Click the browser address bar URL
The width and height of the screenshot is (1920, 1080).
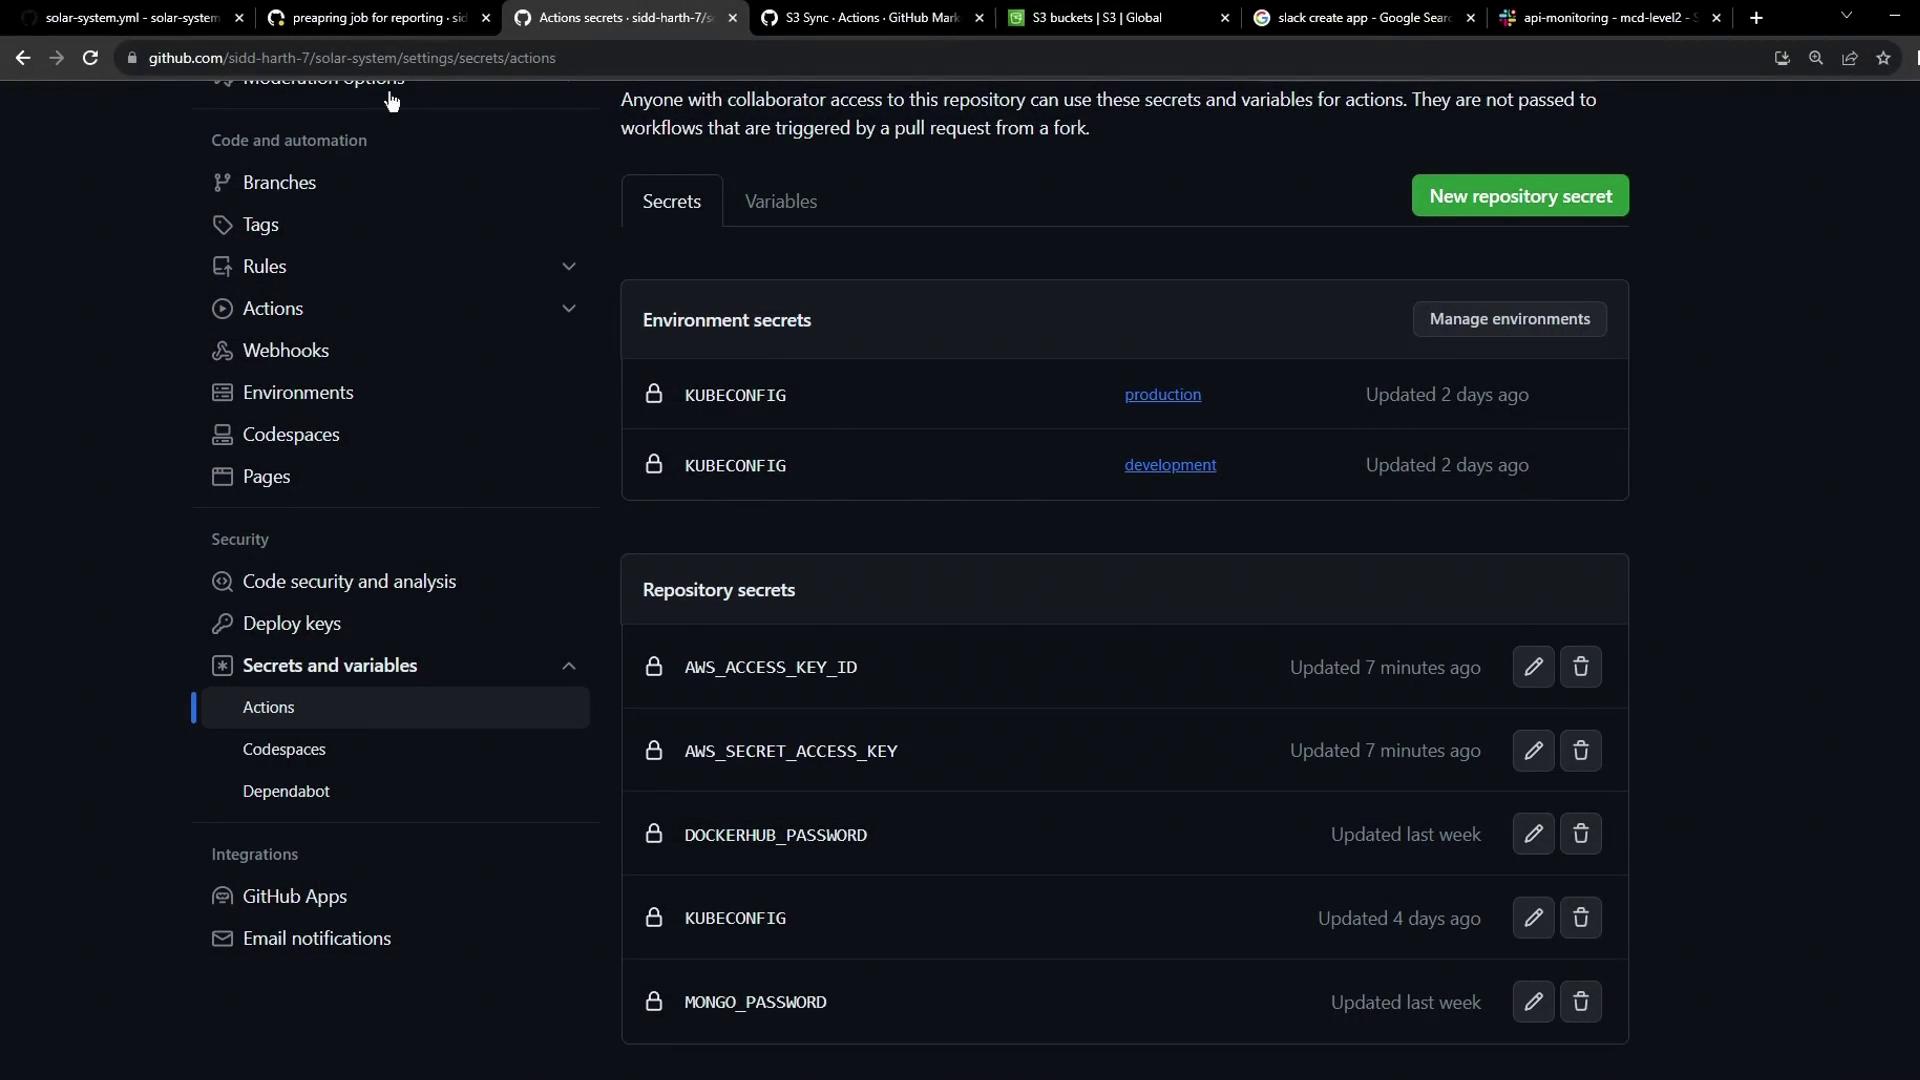[352, 58]
